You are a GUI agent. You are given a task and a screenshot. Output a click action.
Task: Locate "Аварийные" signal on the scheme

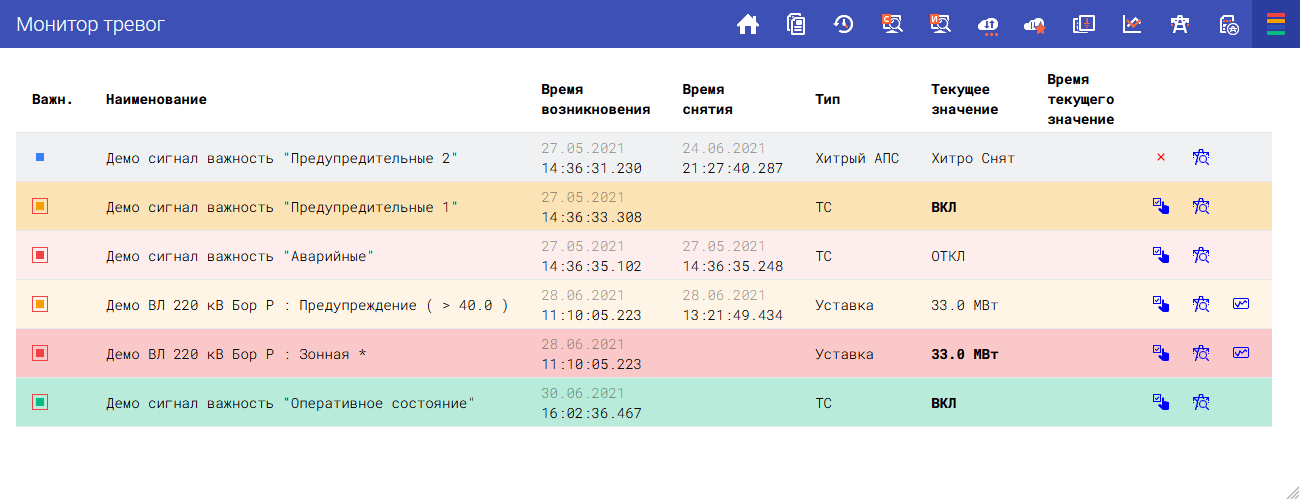pos(1201,256)
